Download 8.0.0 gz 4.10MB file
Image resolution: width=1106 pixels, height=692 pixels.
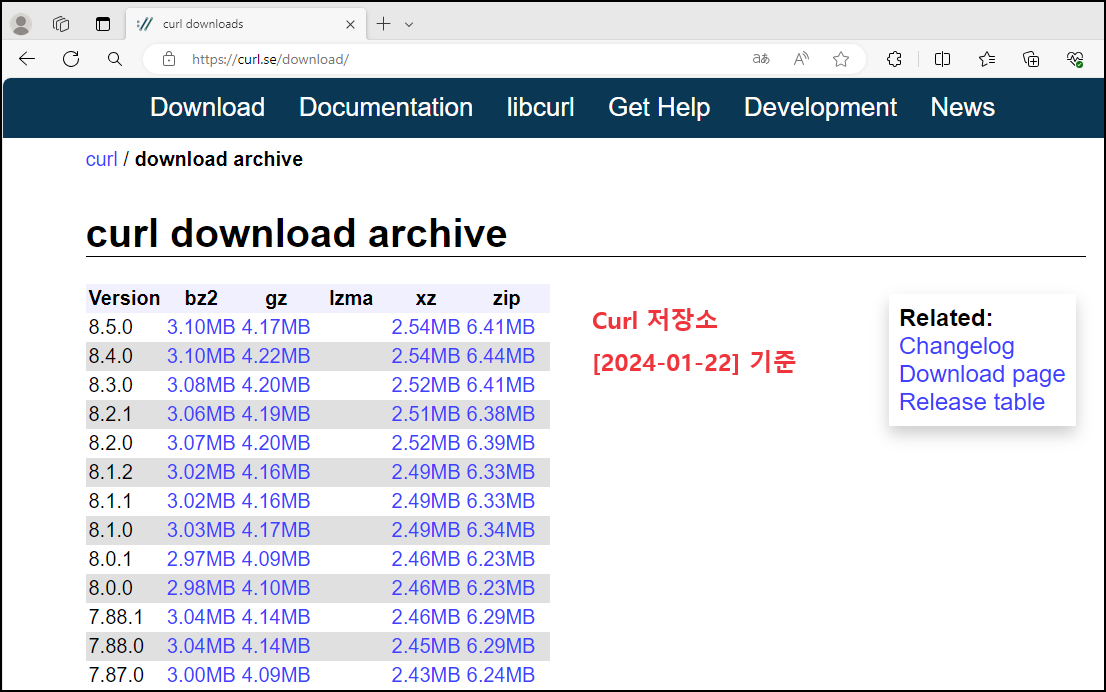coord(276,588)
